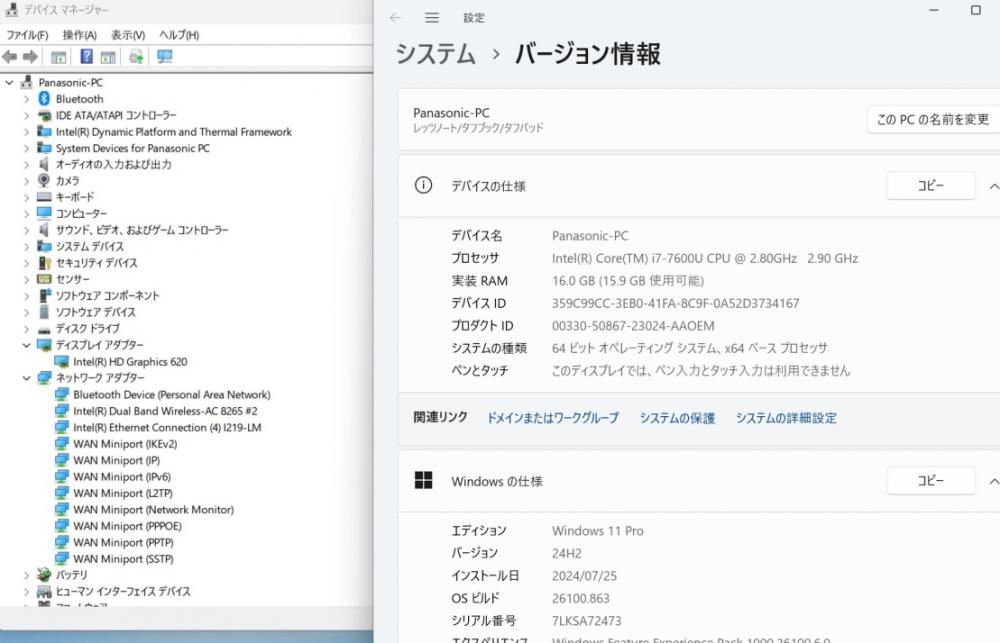Click コピー button for Windows の仕様

click(x=931, y=480)
